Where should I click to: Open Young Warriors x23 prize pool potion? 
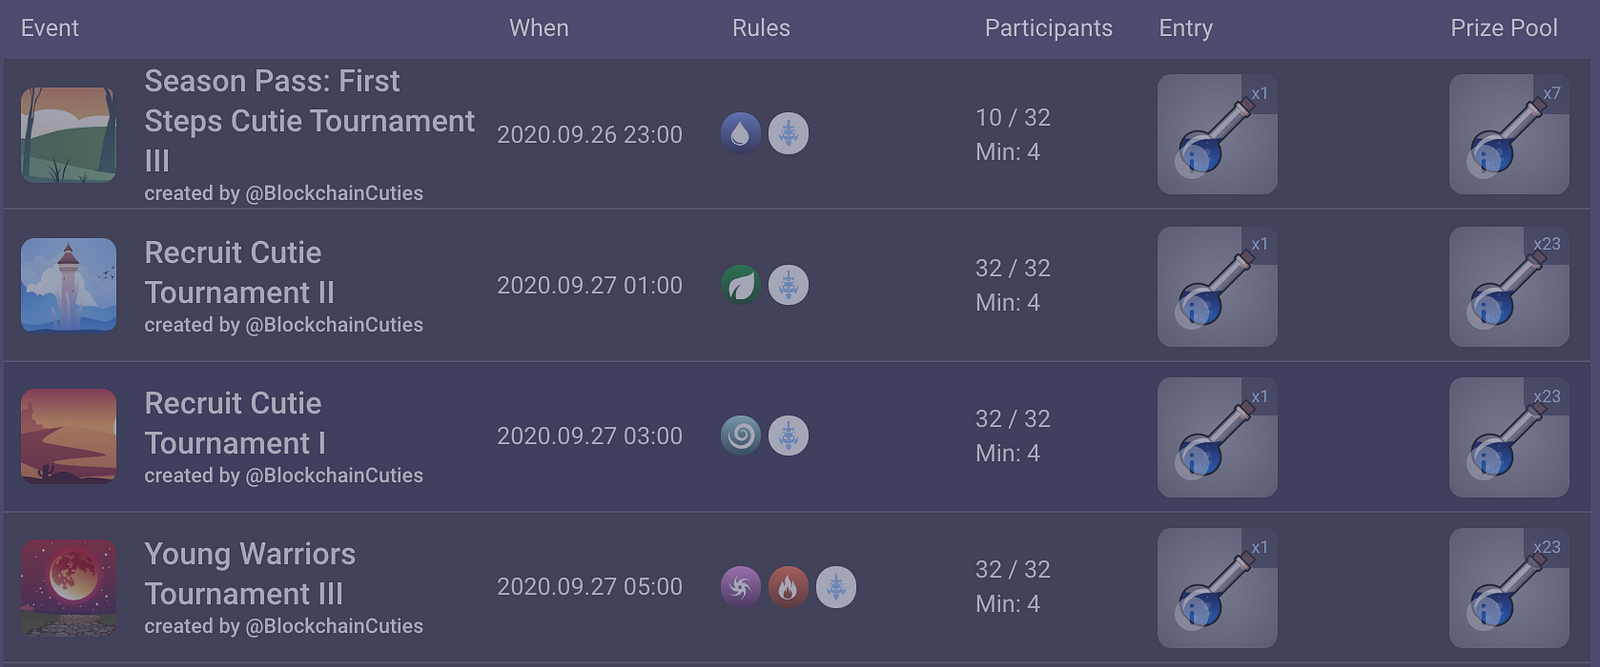pyautogui.click(x=1509, y=588)
